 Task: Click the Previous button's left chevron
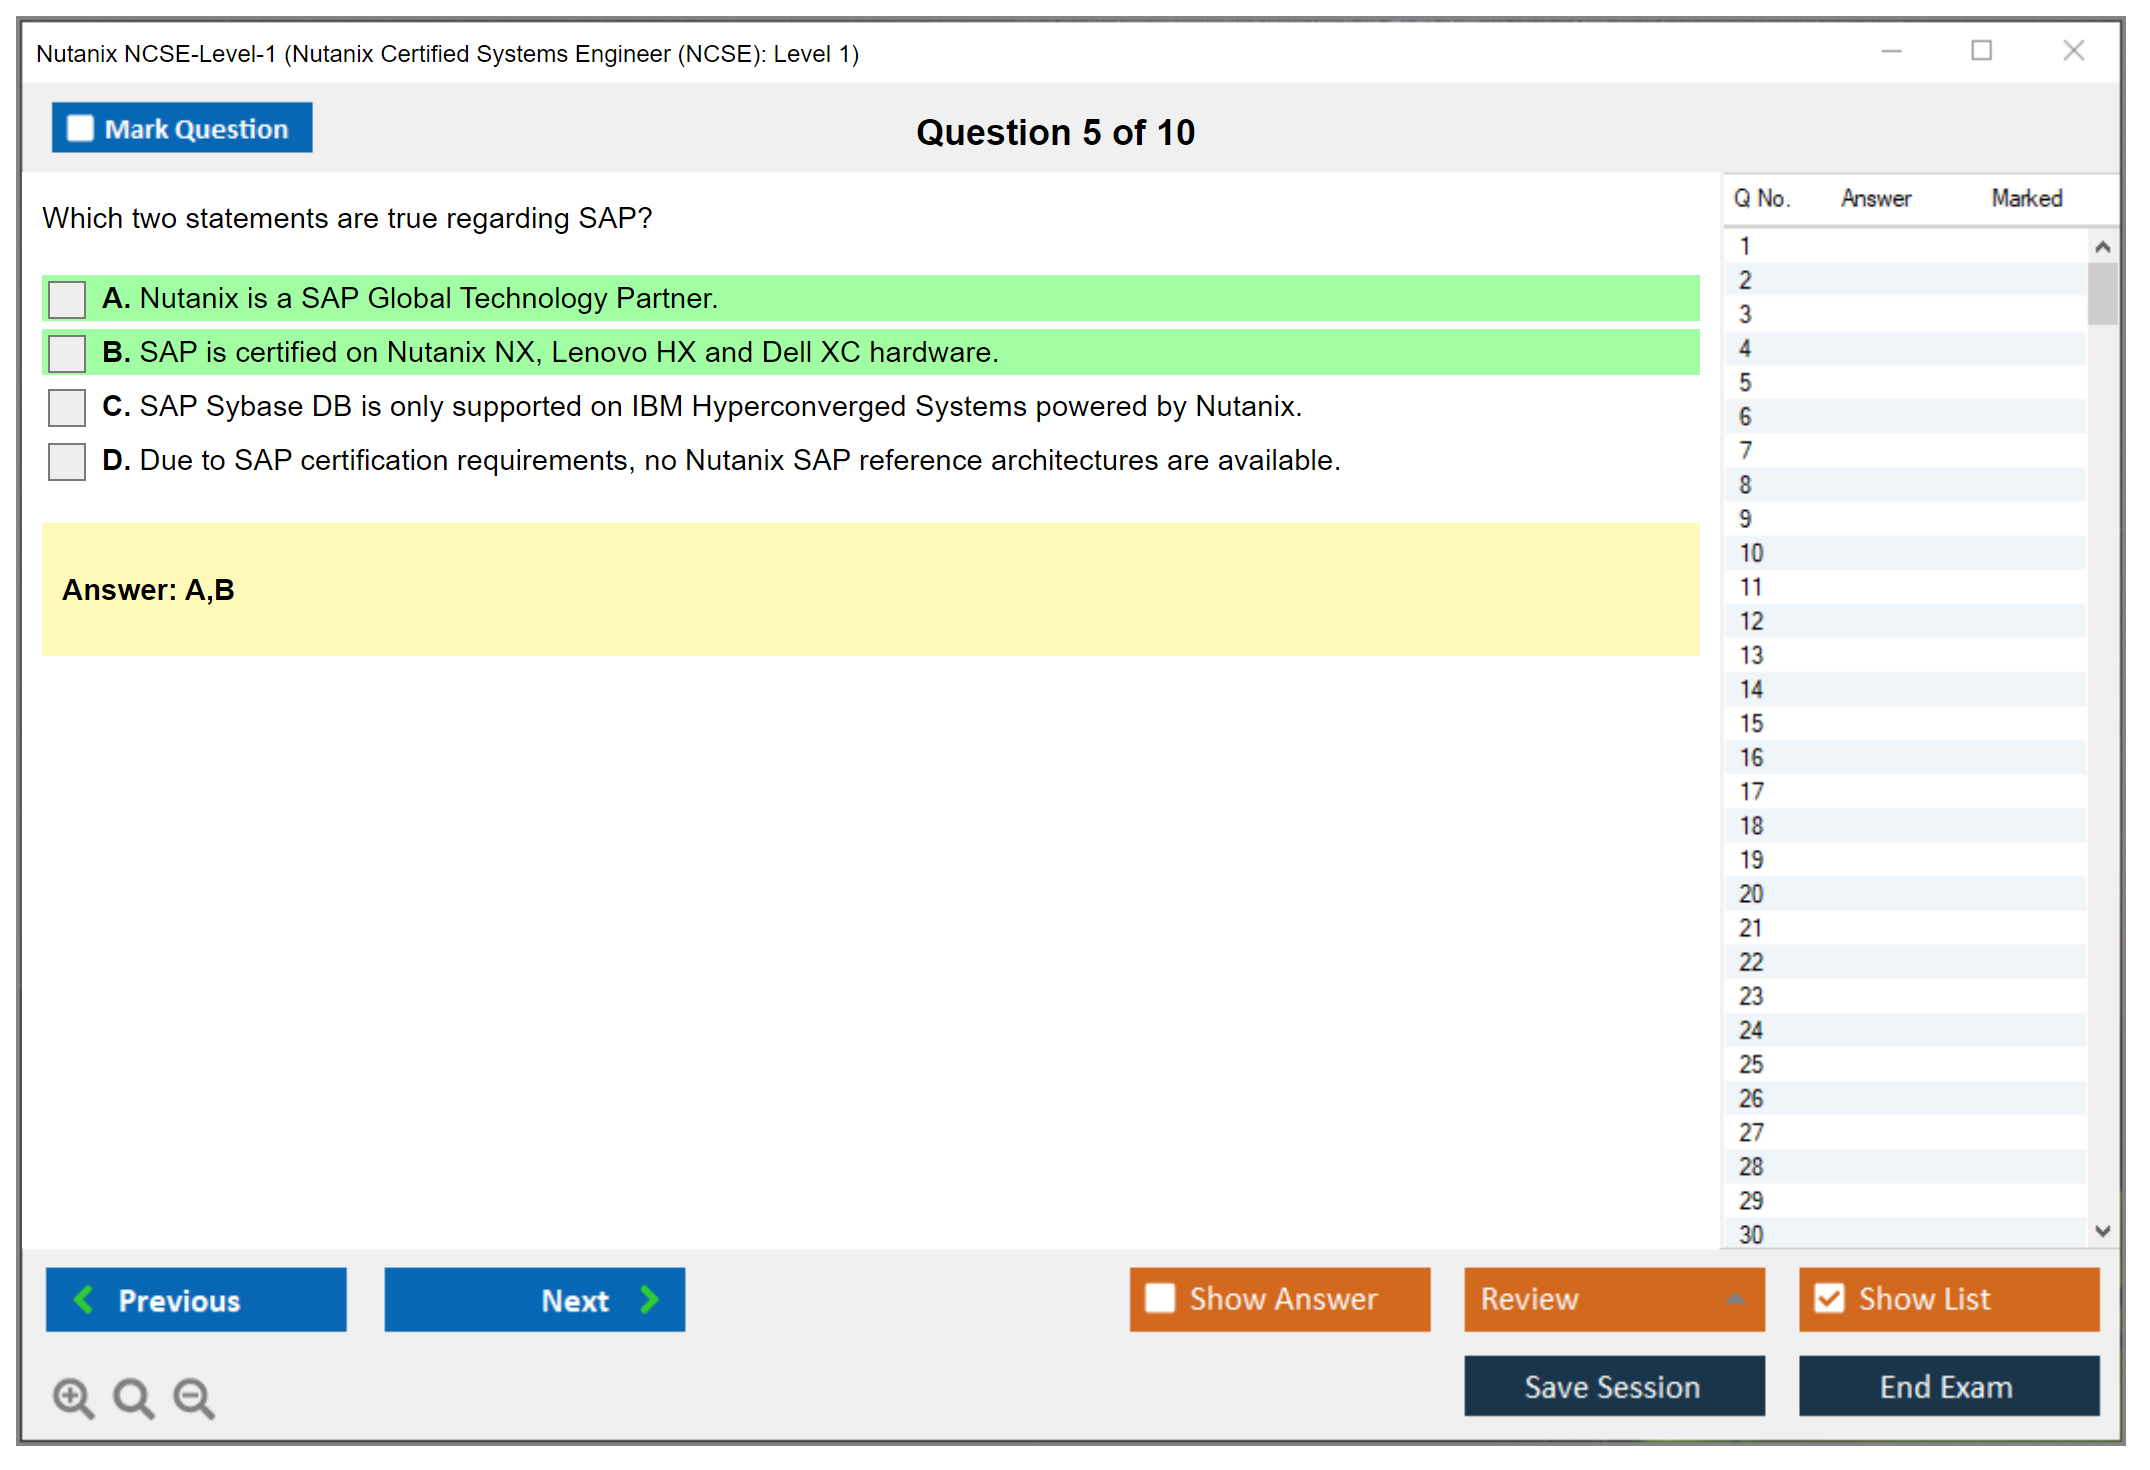pyautogui.click(x=84, y=1299)
